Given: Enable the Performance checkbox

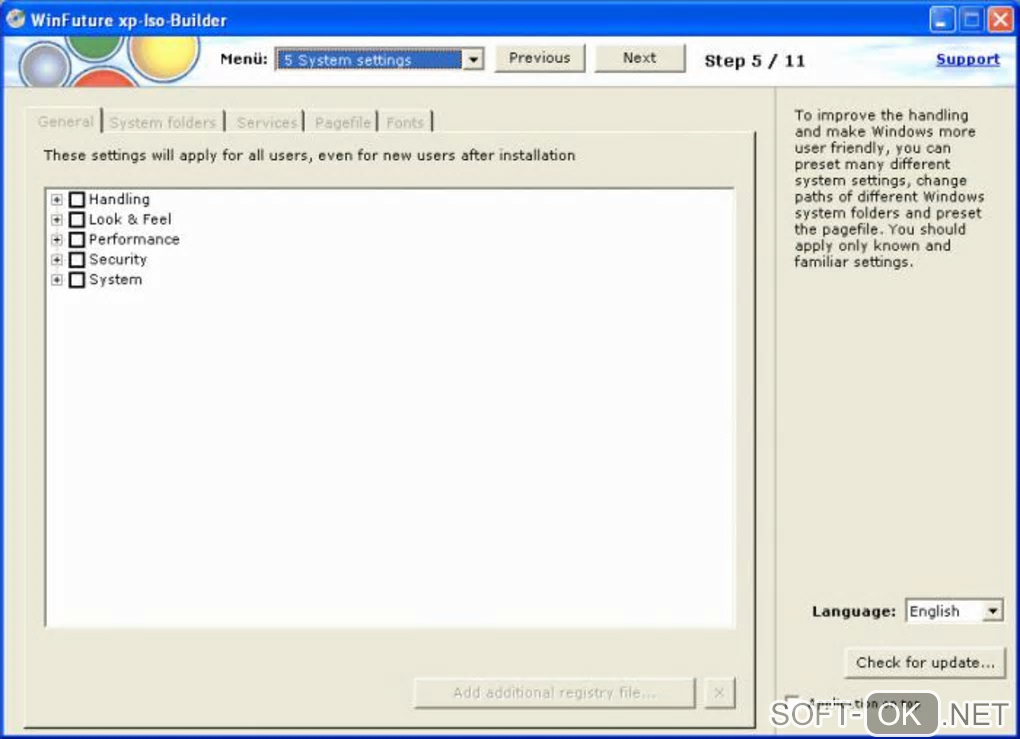Looking at the screenshot, I should click(77, 239).
